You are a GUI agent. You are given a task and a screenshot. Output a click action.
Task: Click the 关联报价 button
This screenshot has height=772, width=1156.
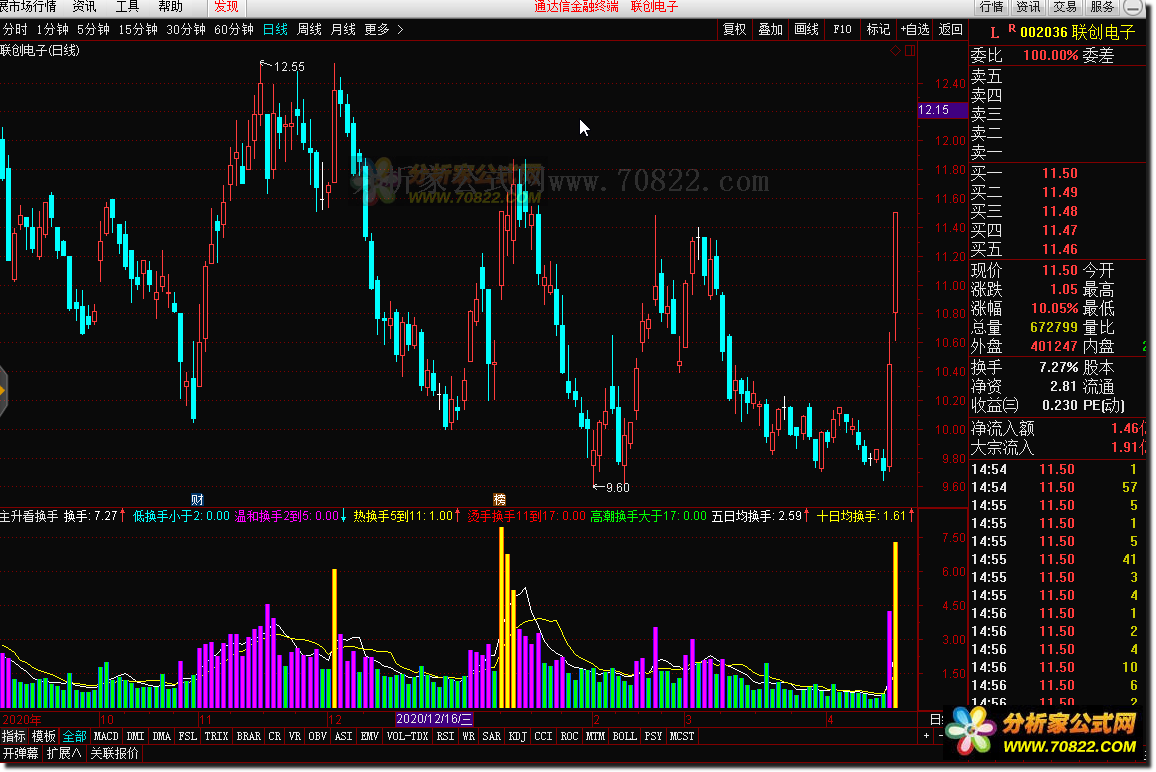pos(114,754)
